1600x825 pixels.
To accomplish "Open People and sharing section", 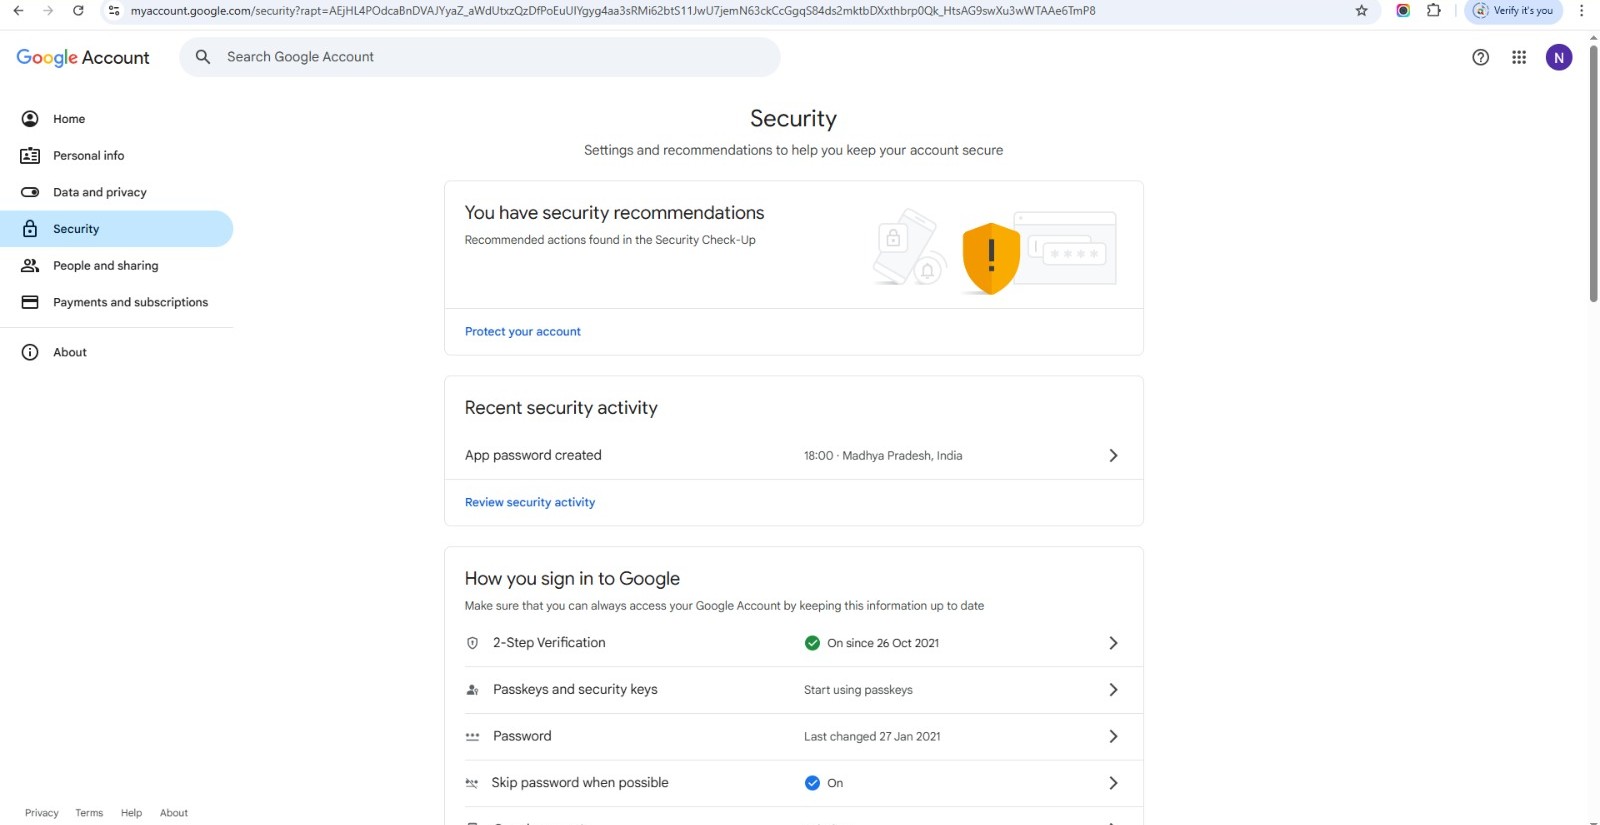I will click(x=116, y=266).
